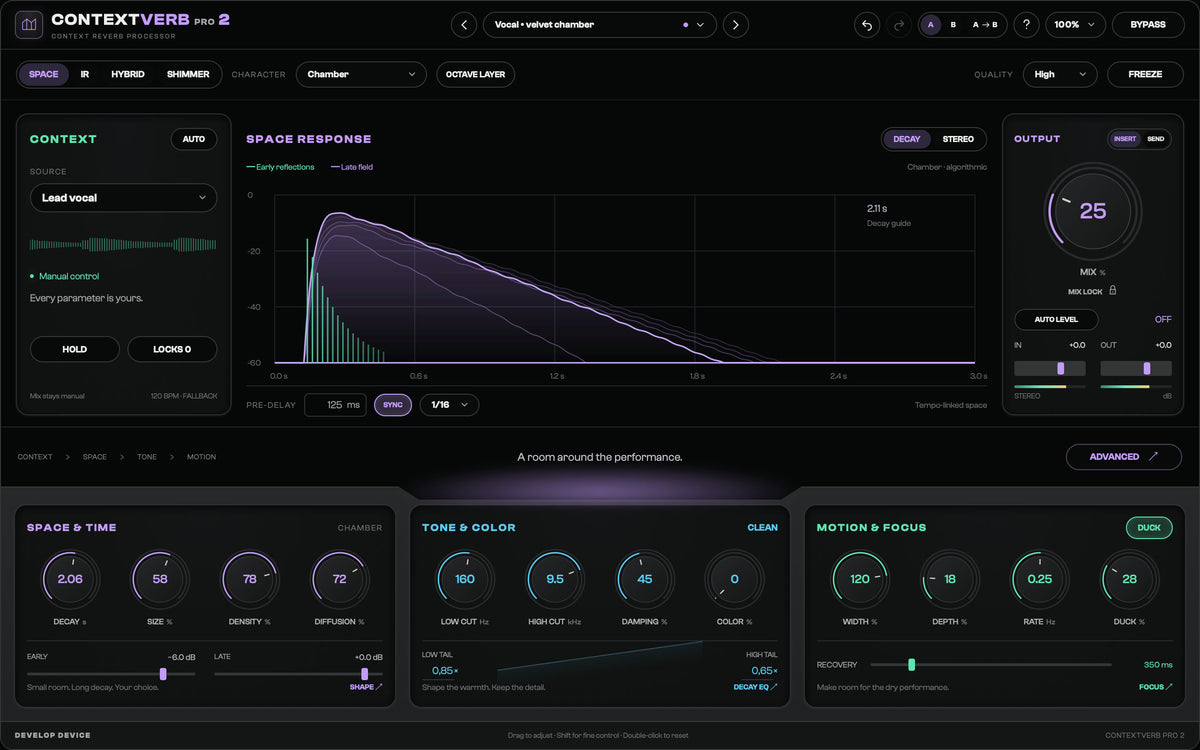This screenshot has height=750, width=1200.
Task: Click the Width knob showing 120
Action: [860, 579]
